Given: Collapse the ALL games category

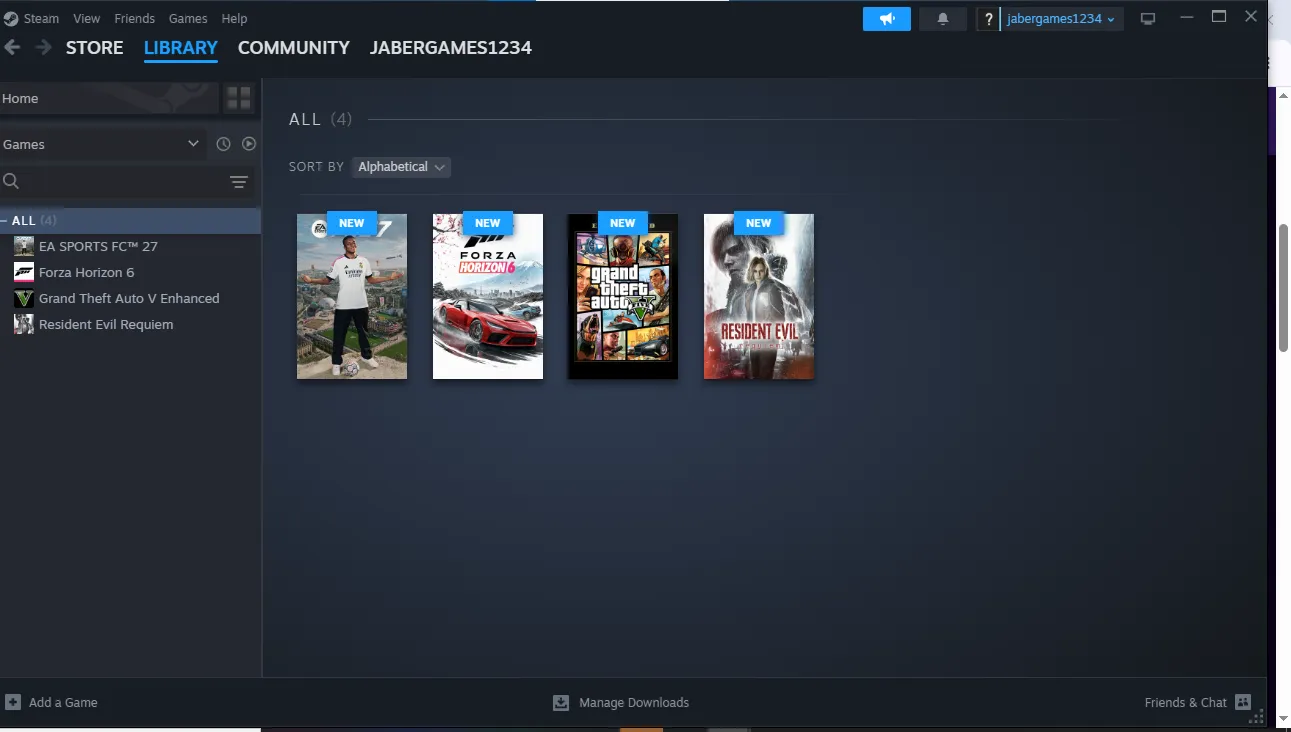Looking at the screenshot, I should 5,220.
